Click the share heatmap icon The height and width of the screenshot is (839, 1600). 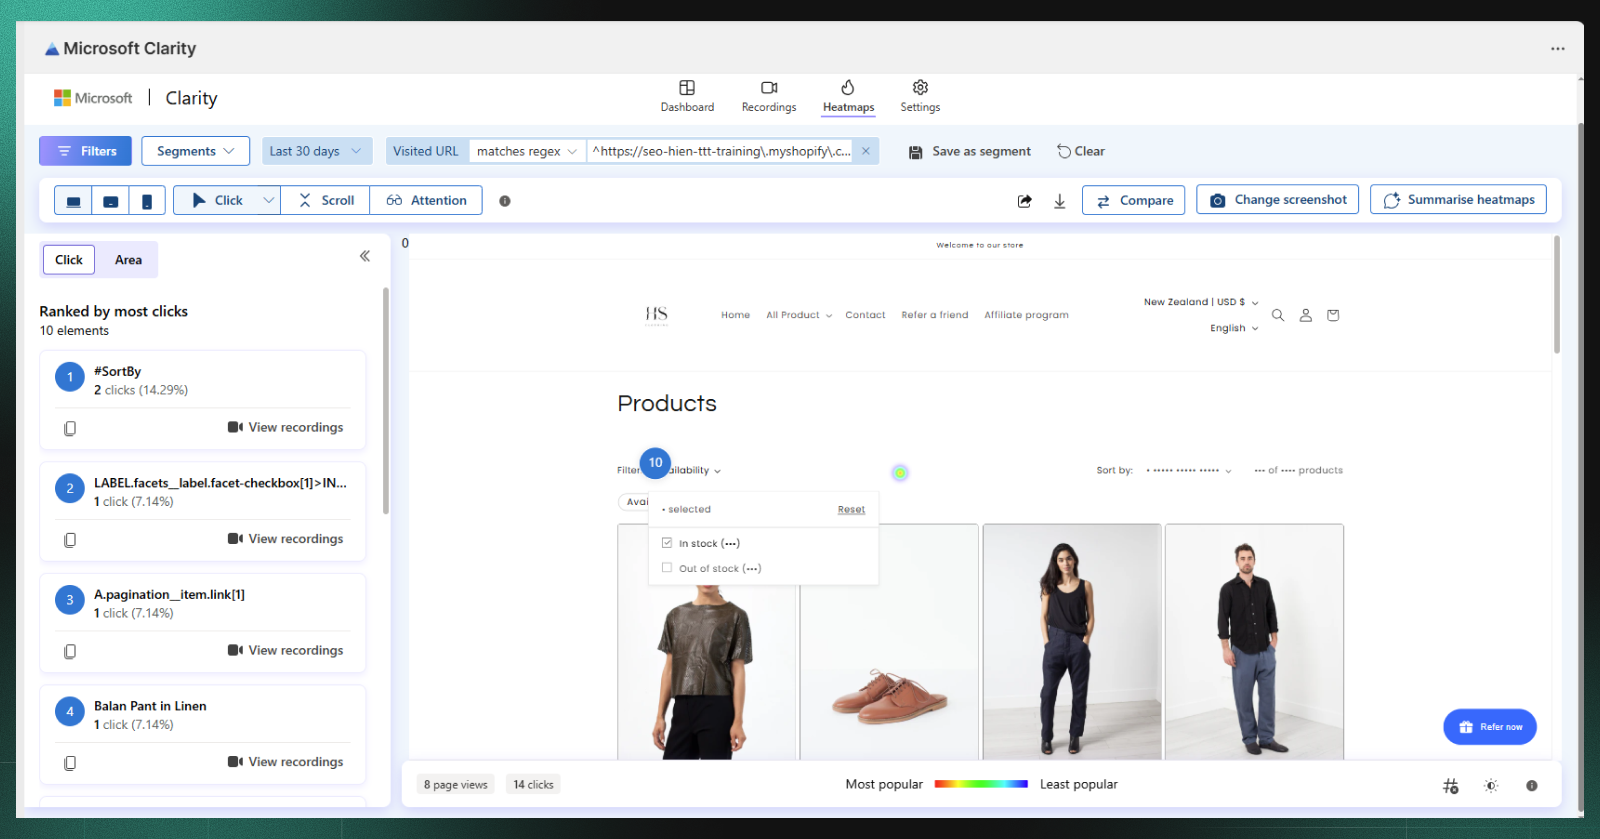point(1024,201)
